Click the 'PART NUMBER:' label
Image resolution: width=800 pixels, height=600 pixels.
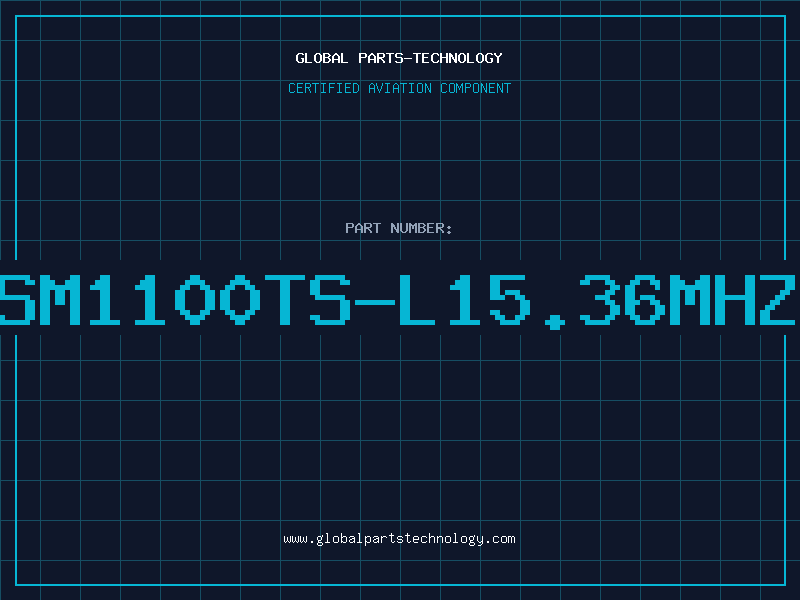[399, 228]
